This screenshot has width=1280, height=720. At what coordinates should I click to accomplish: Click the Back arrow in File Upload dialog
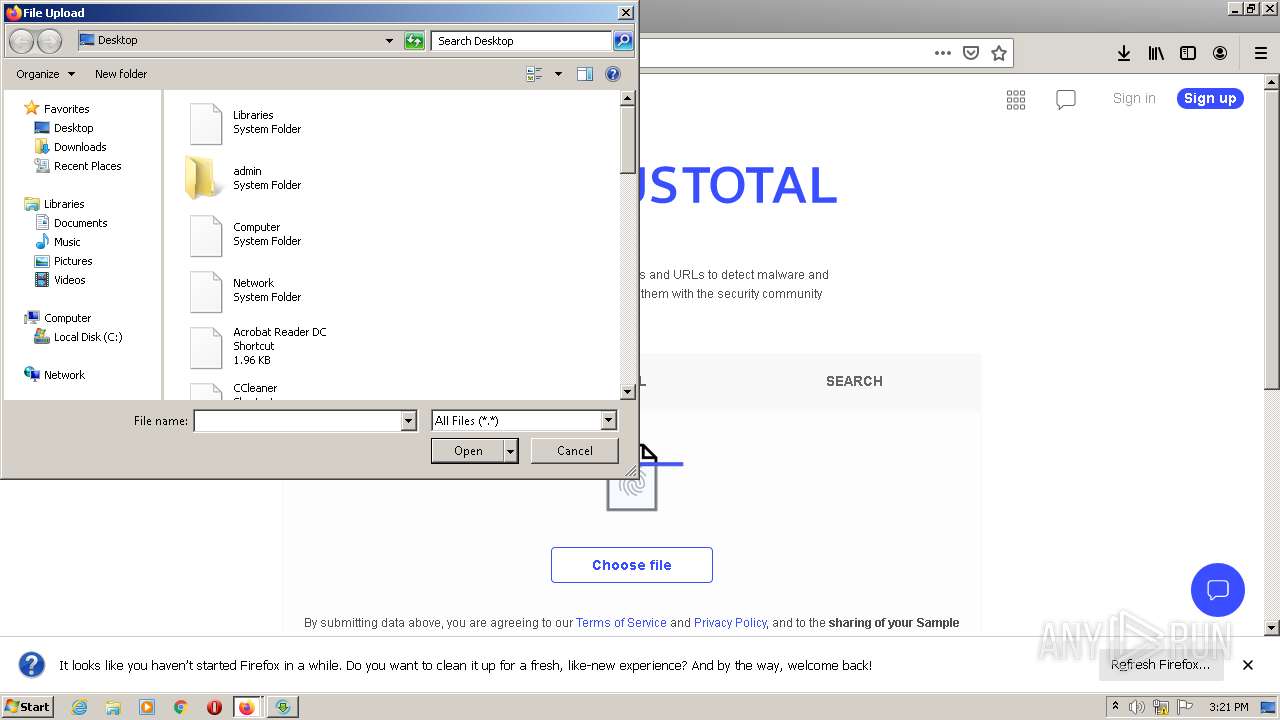(22, 41)
